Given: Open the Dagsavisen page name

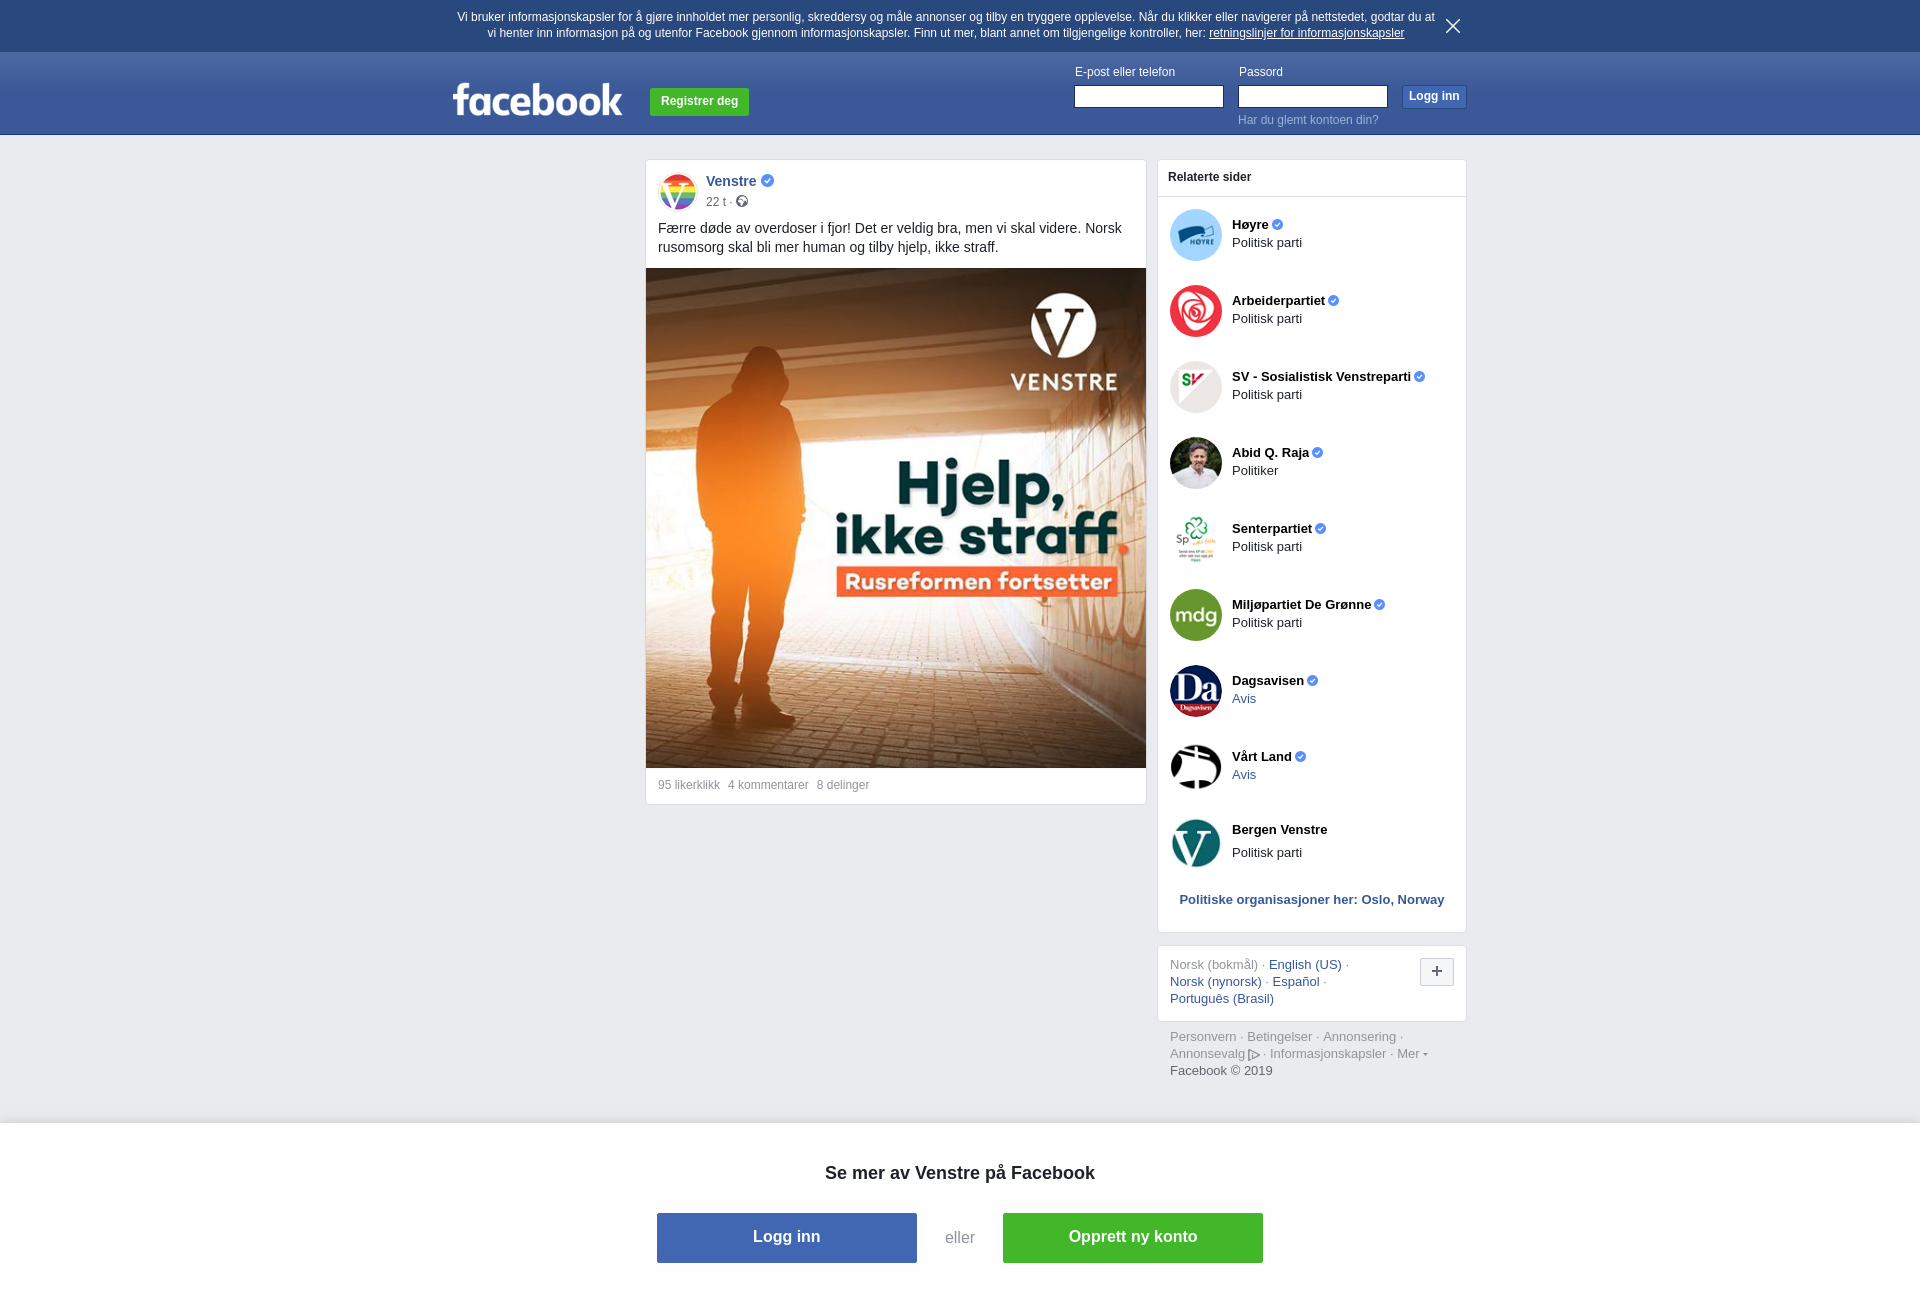Looking at the screenshot, I should click(x=1268, y=681).
